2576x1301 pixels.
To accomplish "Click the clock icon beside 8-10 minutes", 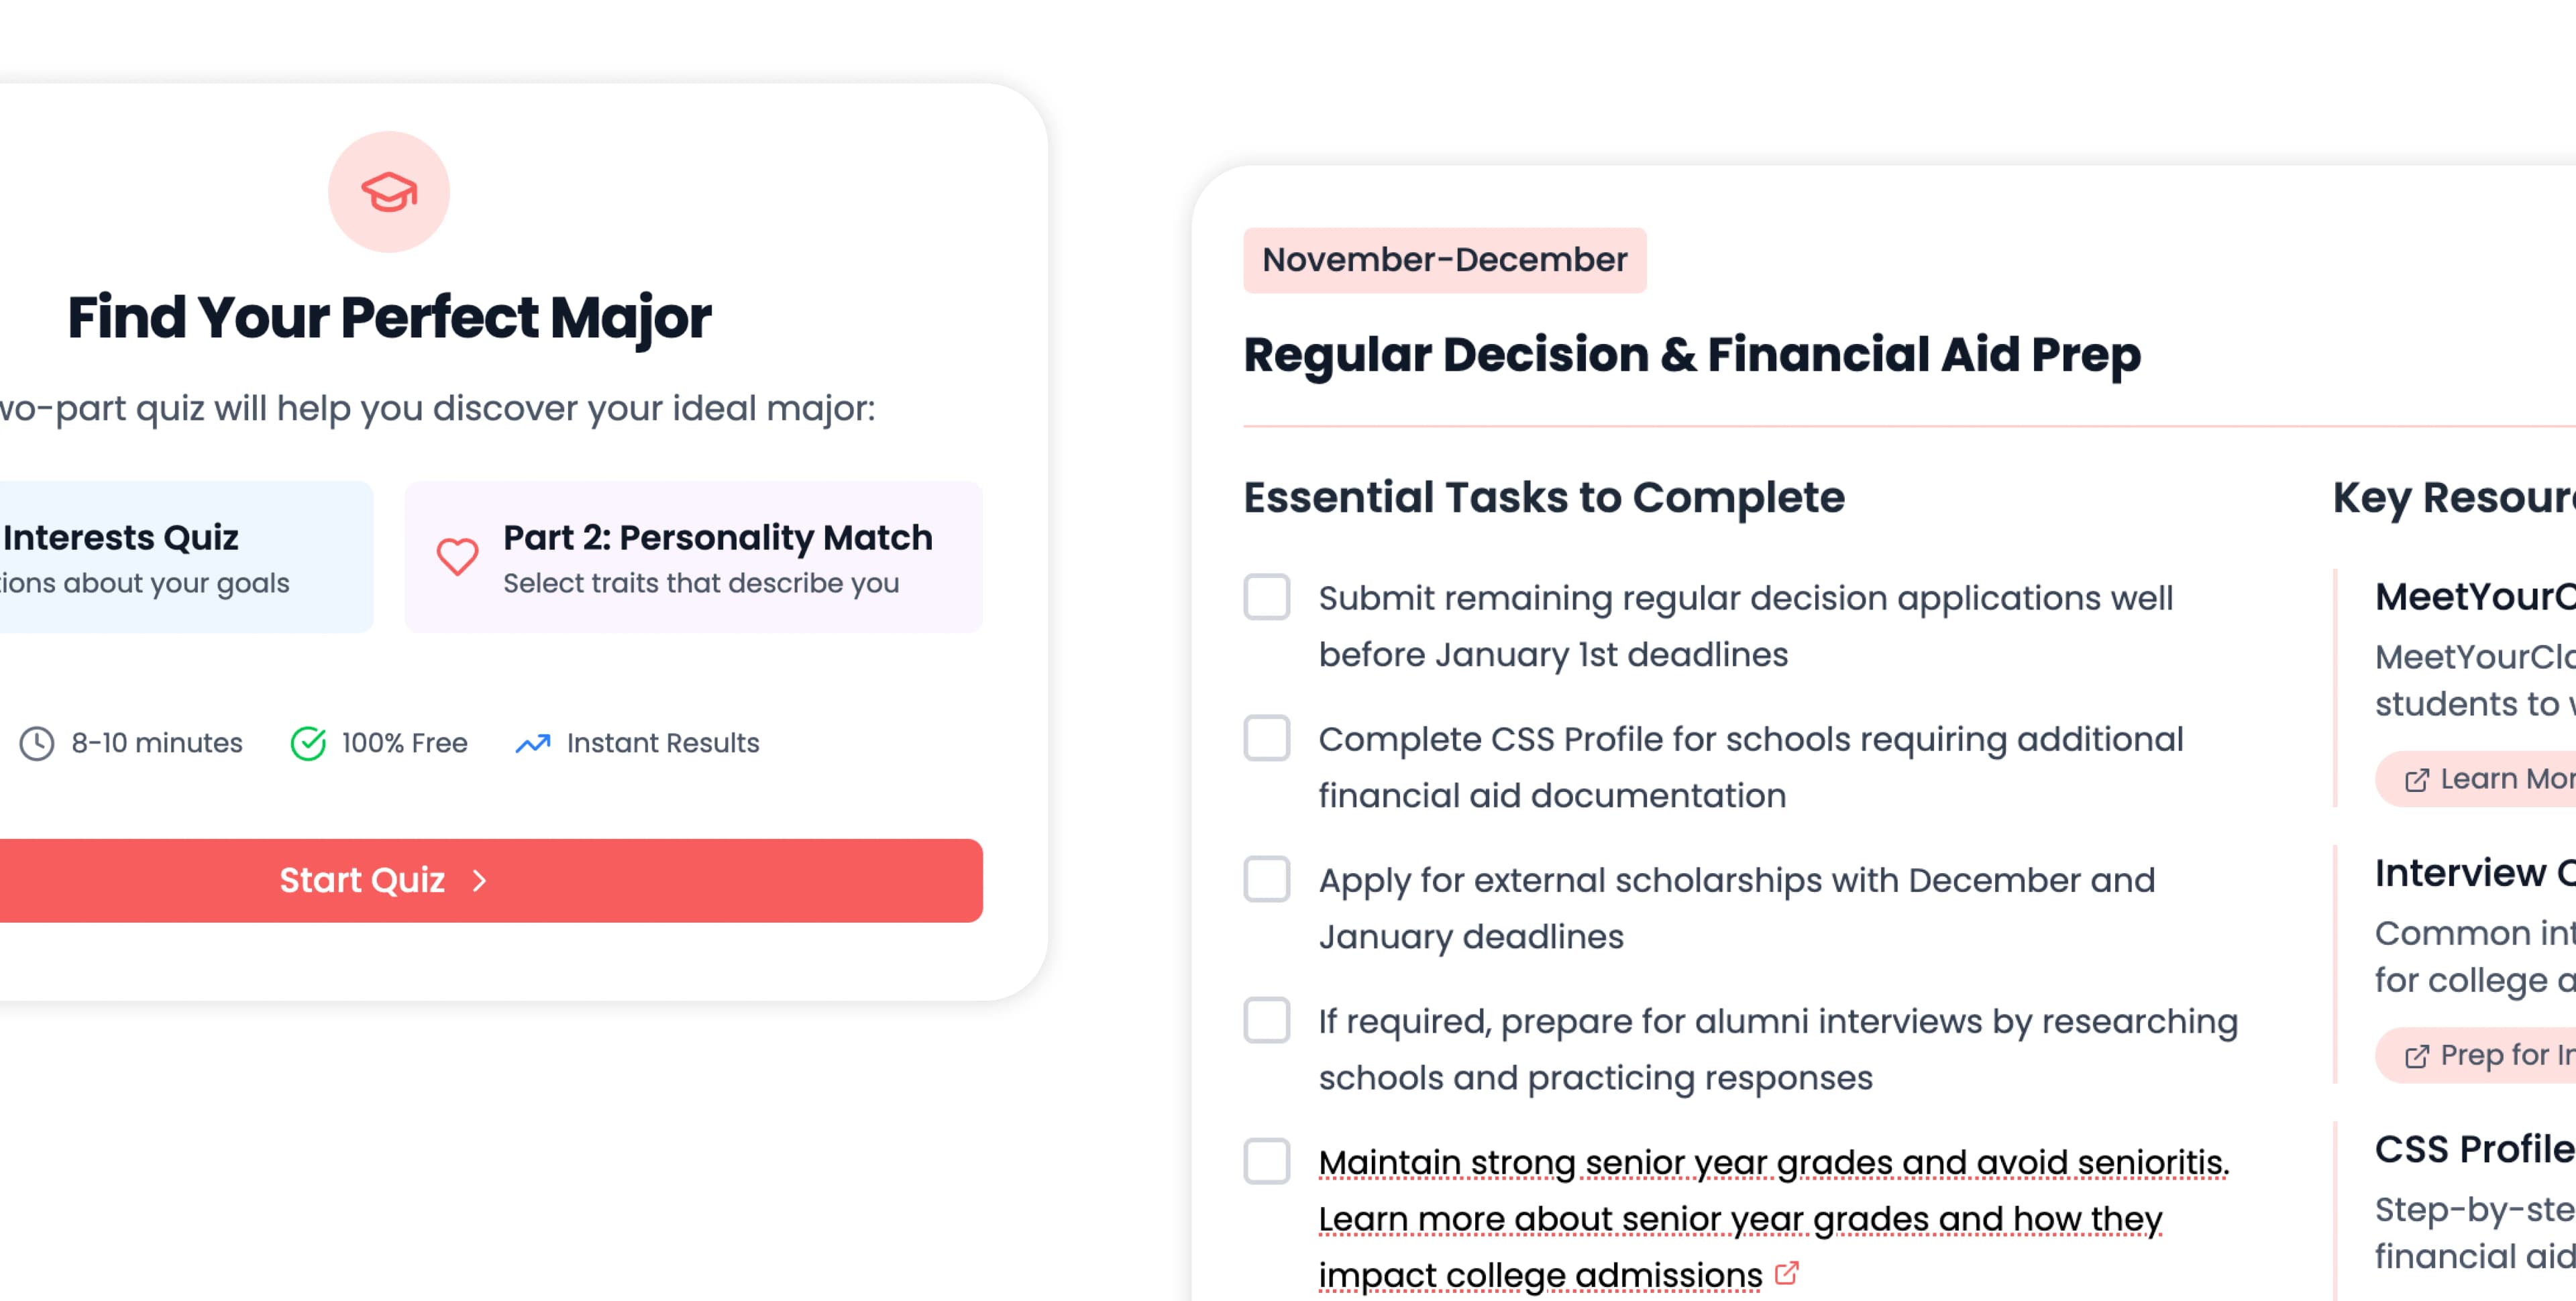I will (x=37, y=742).
